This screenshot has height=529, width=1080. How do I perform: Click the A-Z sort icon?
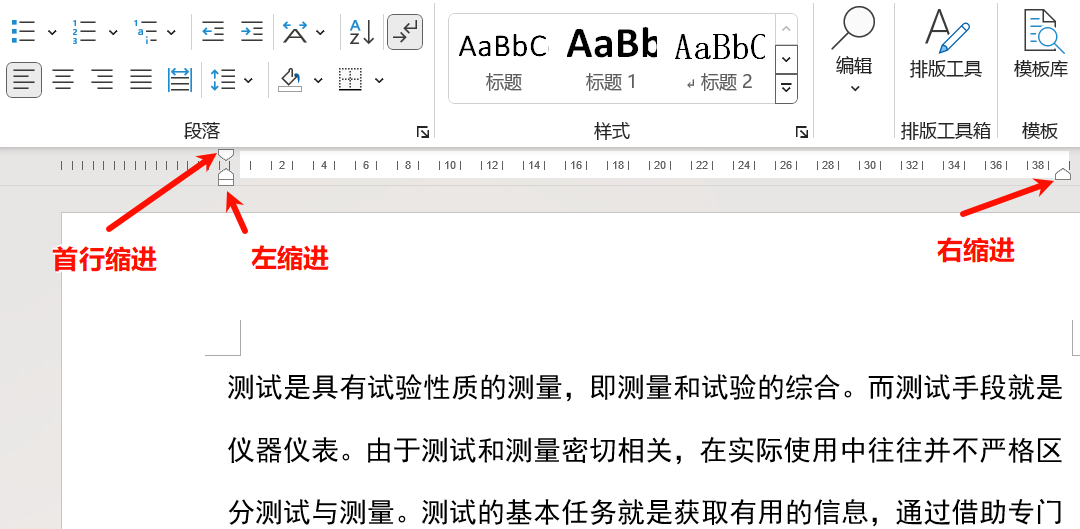click(x=361, y=32)
